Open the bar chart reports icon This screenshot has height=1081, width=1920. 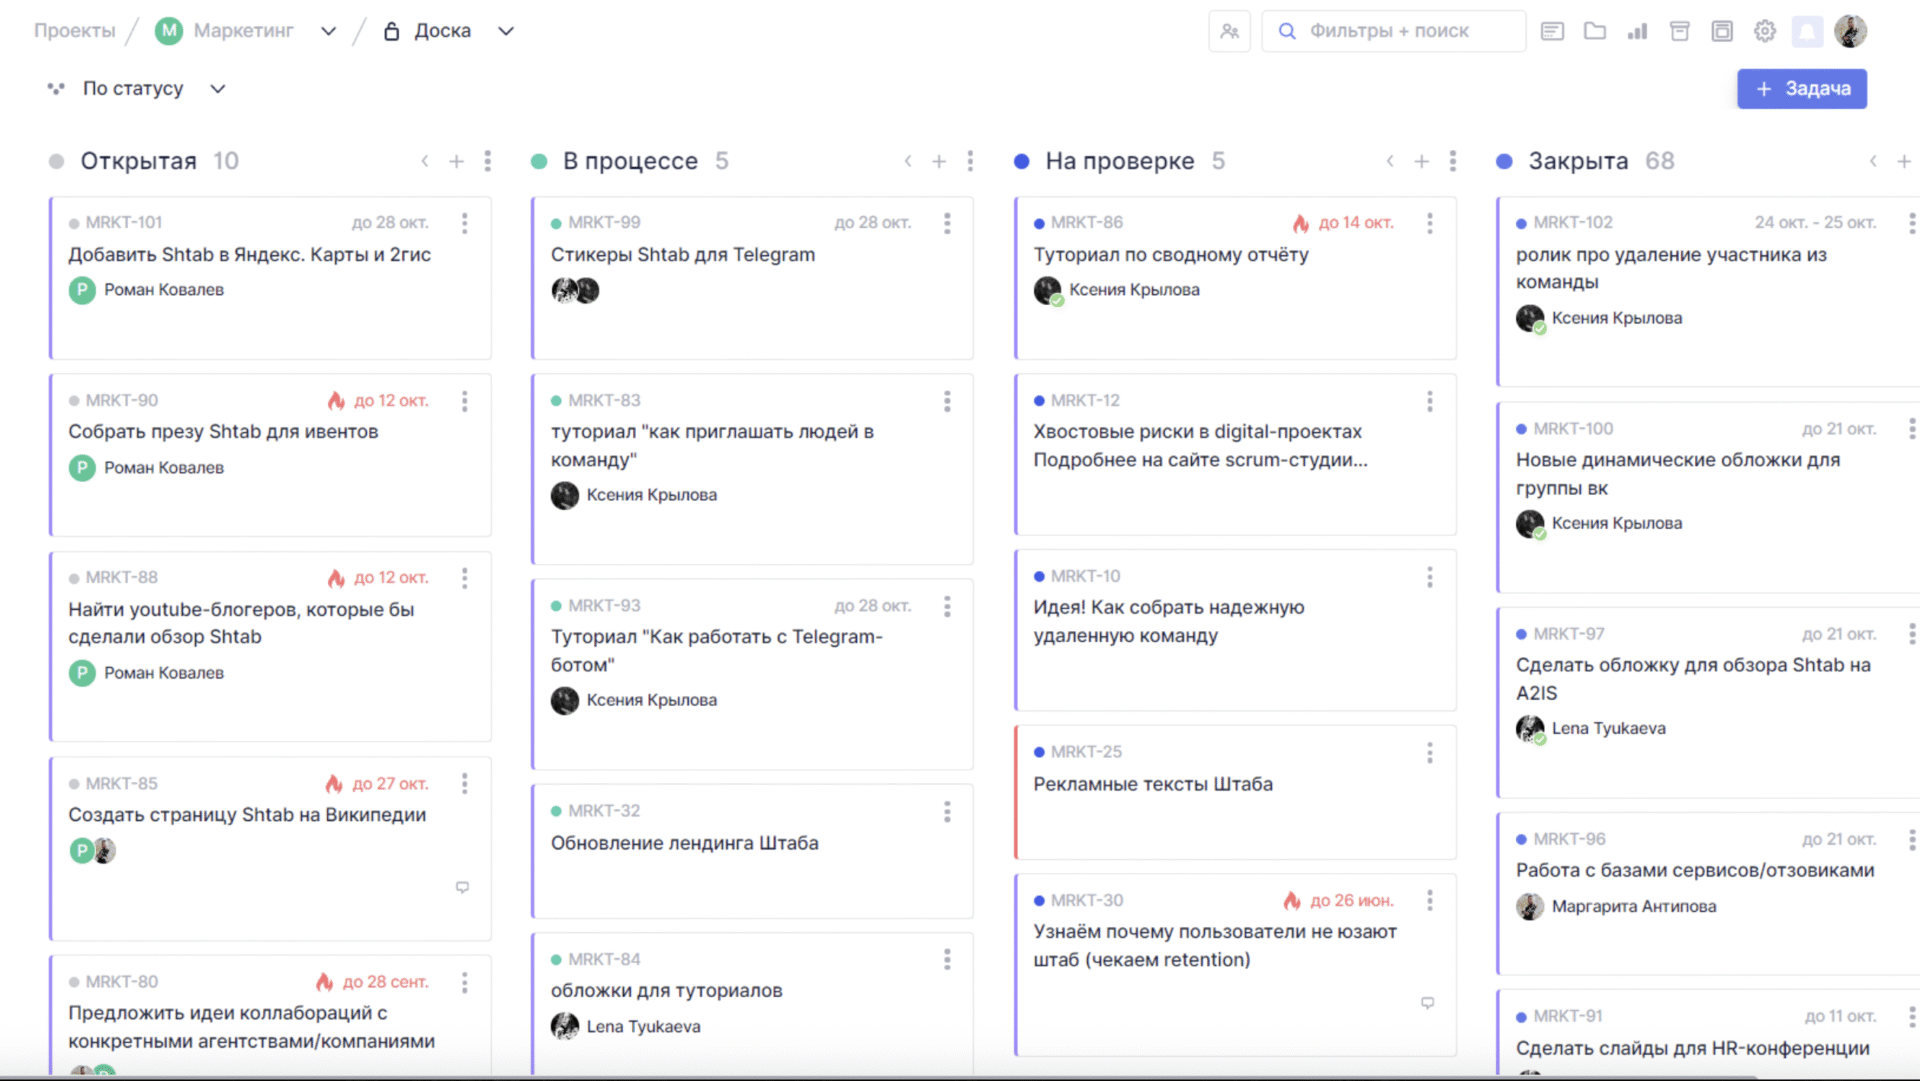tap(1637, 31)
